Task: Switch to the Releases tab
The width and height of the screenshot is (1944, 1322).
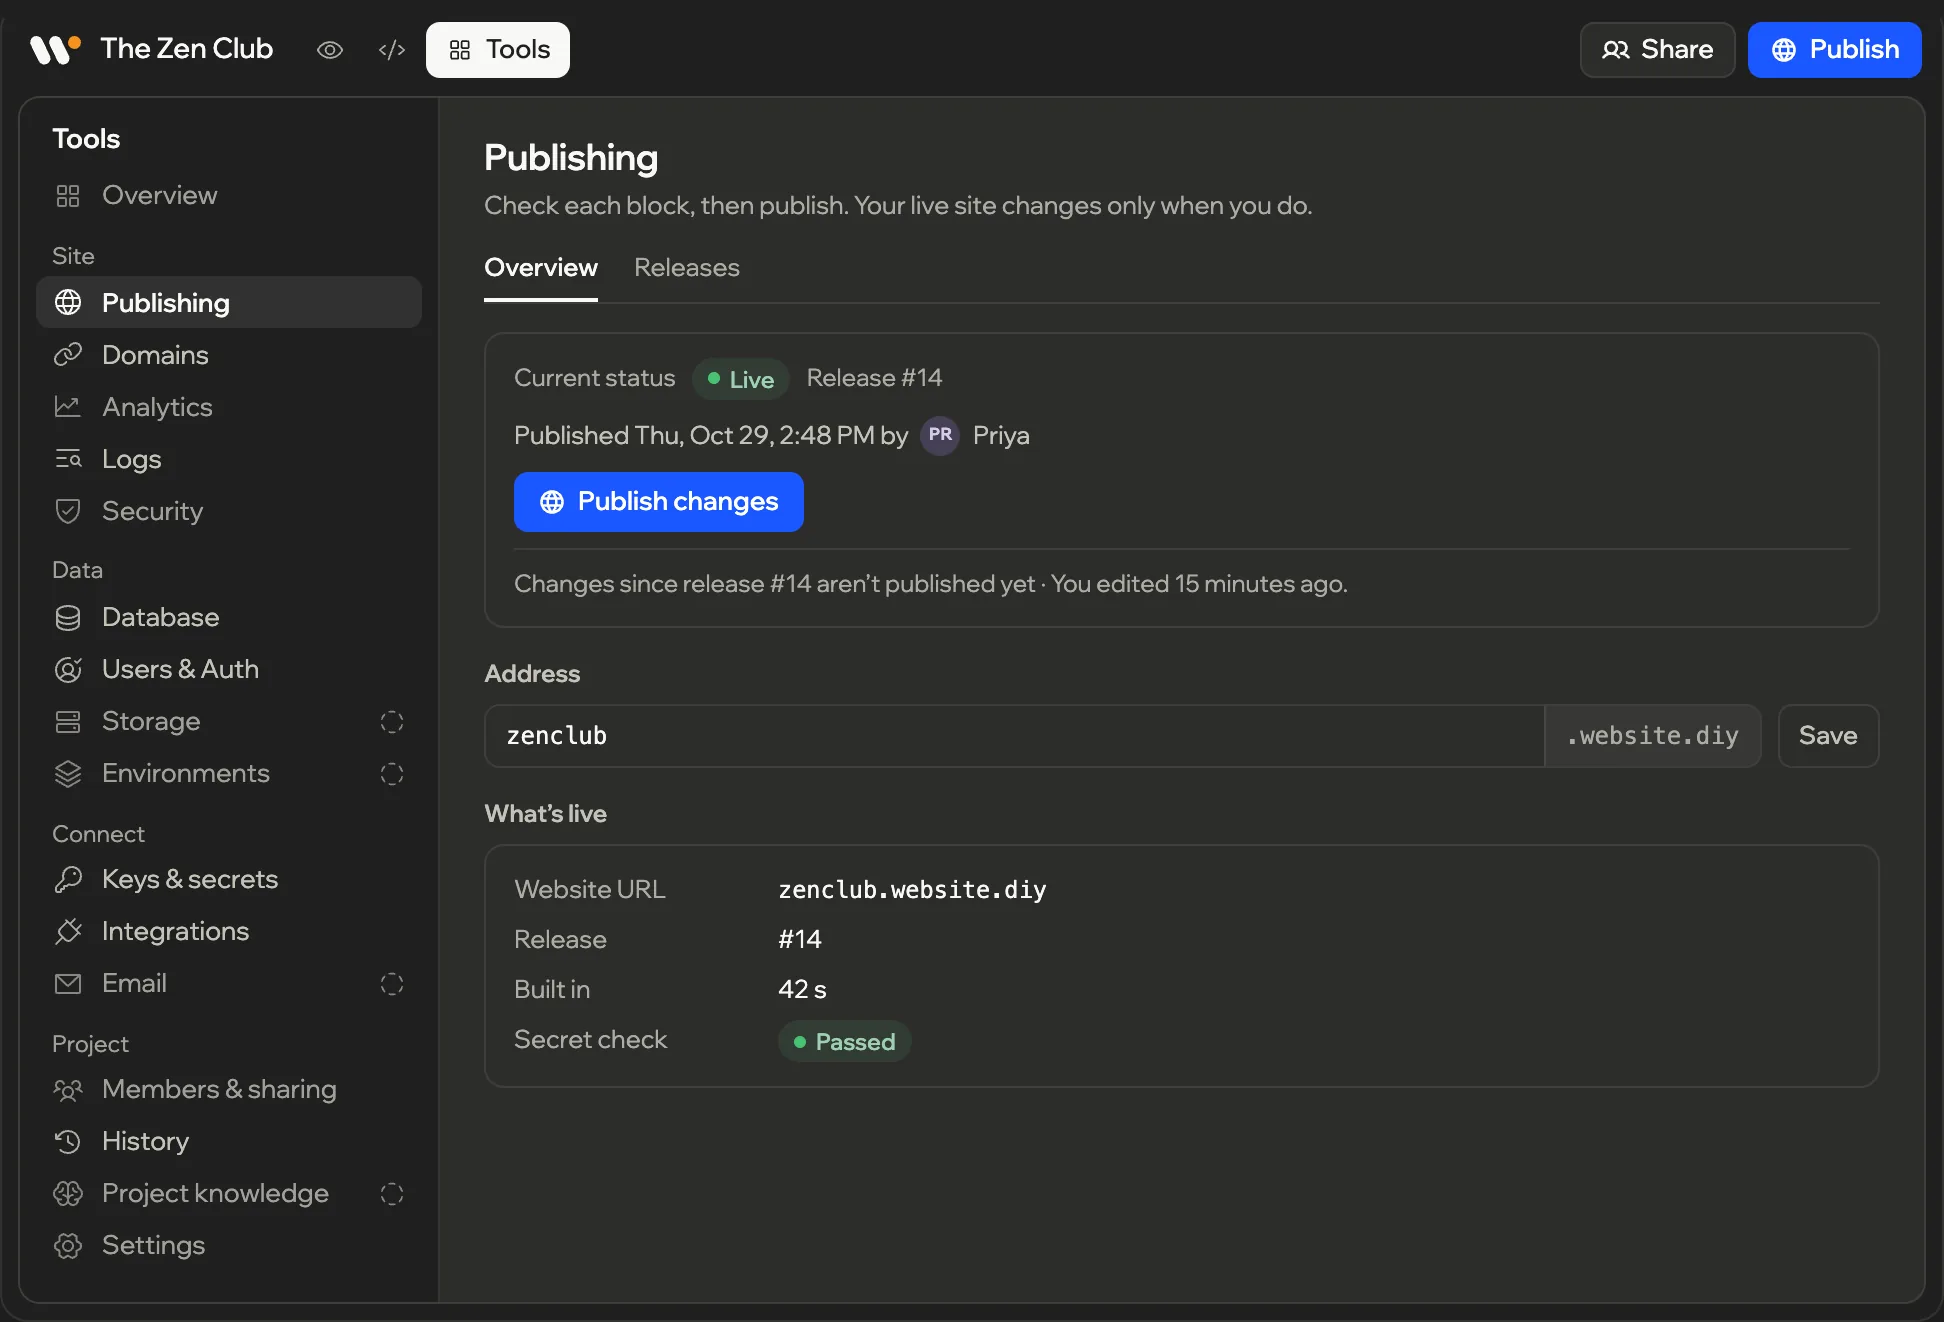Action: point(687,268)
